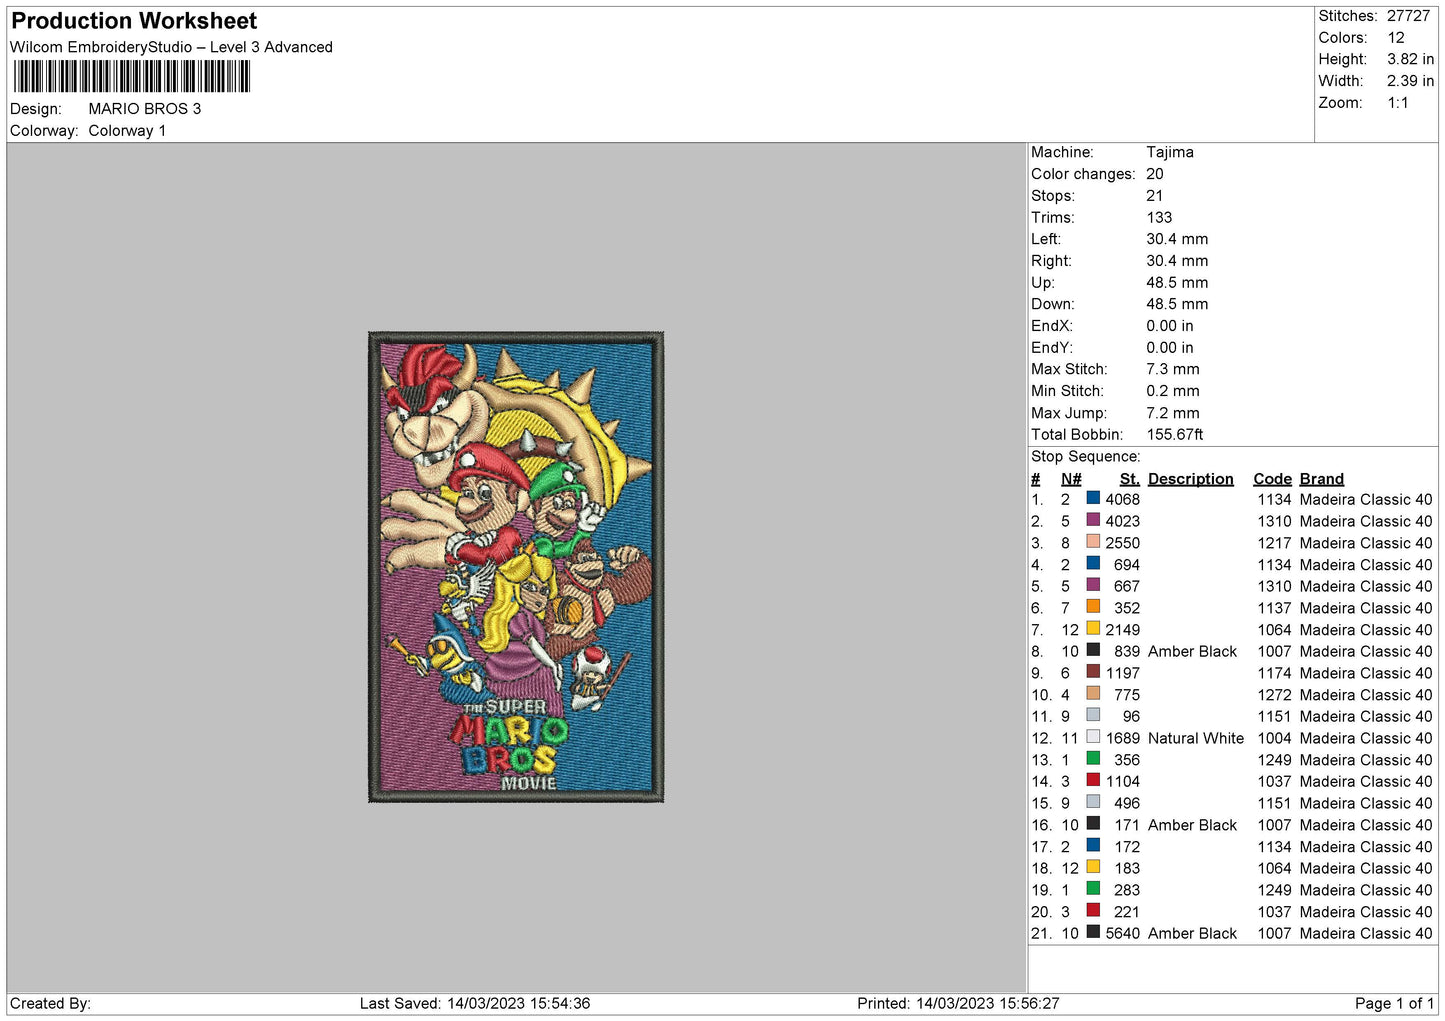
Task: Click the Stop Sequence label
Action: pyautogui.click(x=1085, y=457)
